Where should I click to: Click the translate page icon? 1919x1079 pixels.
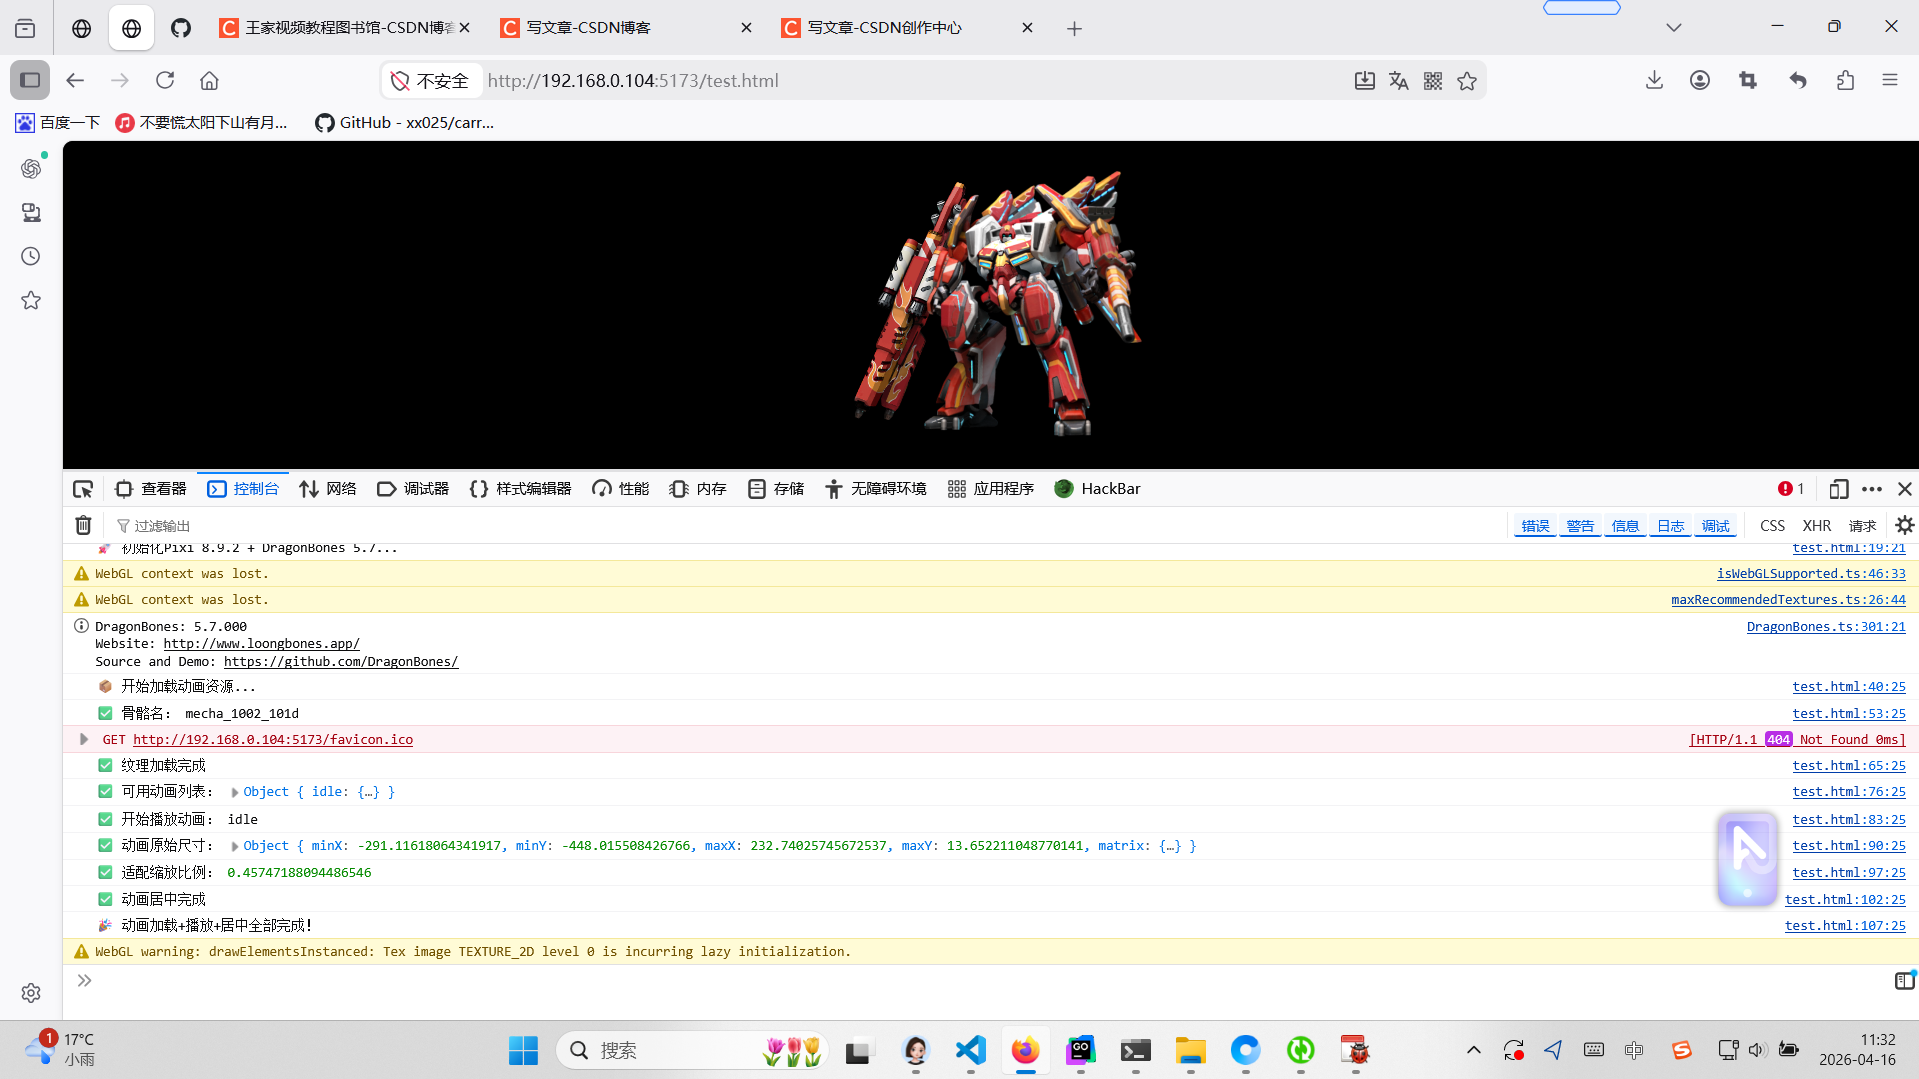click(x=1398, y=81)
